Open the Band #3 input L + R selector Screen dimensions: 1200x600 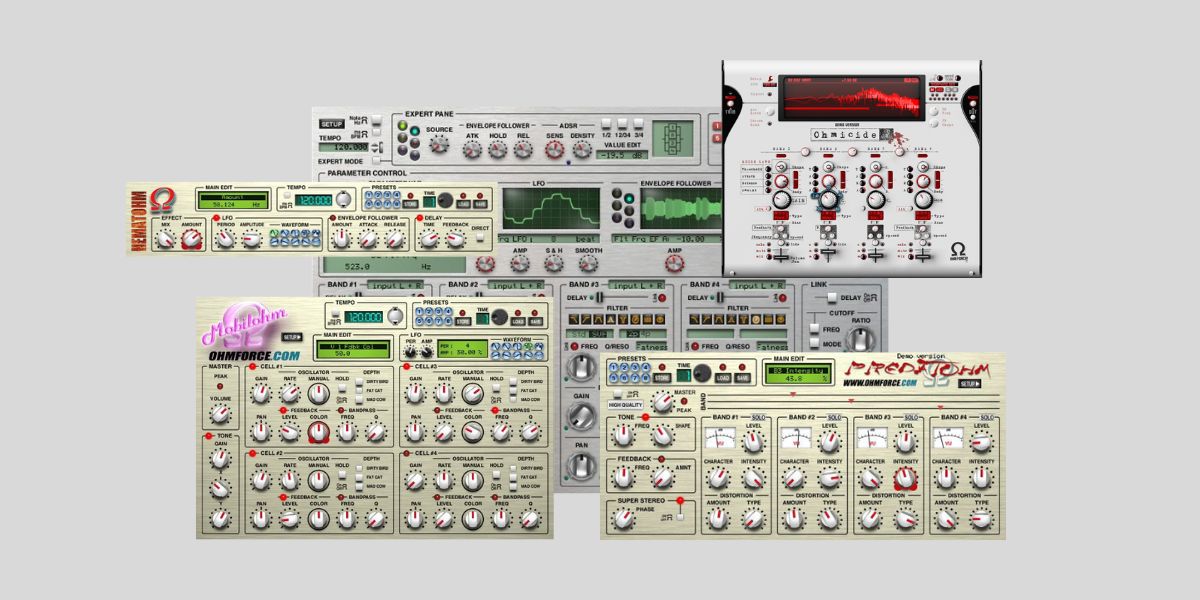click(636, 286)
